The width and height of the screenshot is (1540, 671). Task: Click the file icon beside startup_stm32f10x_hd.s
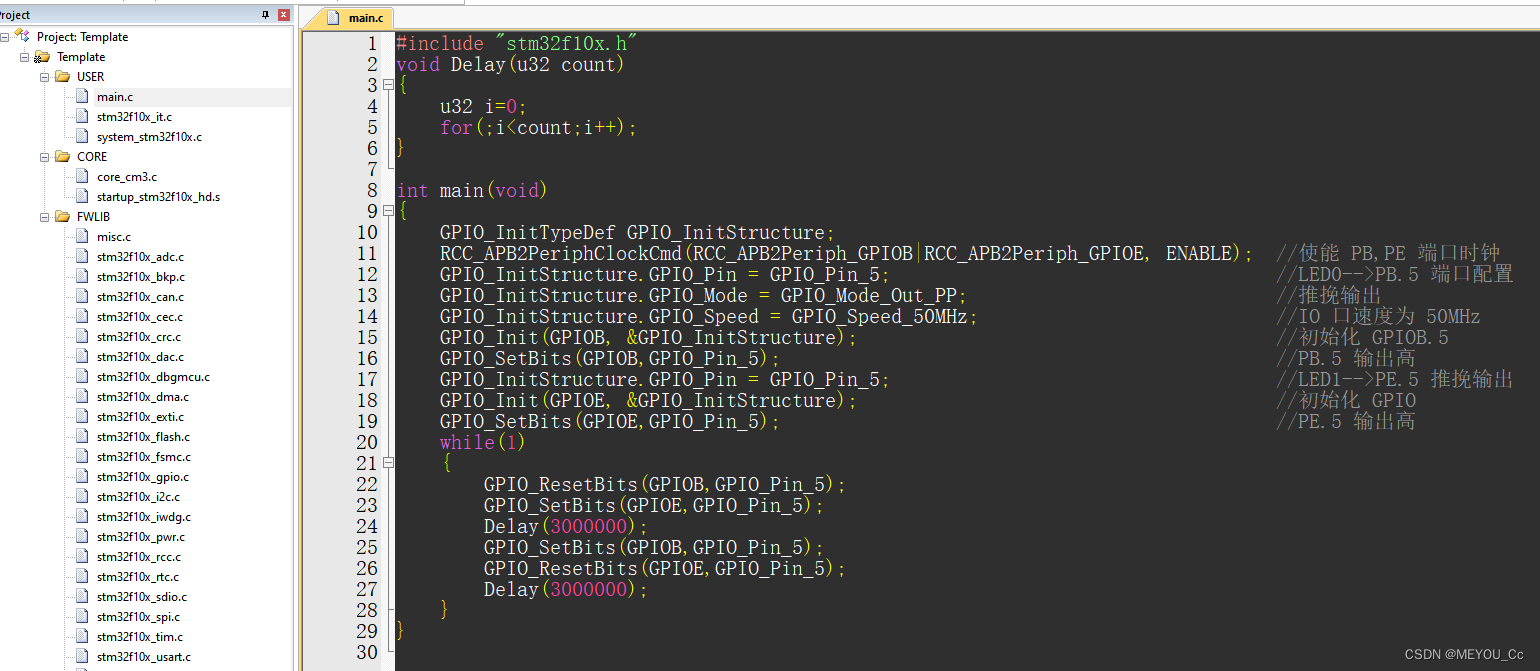[82, 197]
